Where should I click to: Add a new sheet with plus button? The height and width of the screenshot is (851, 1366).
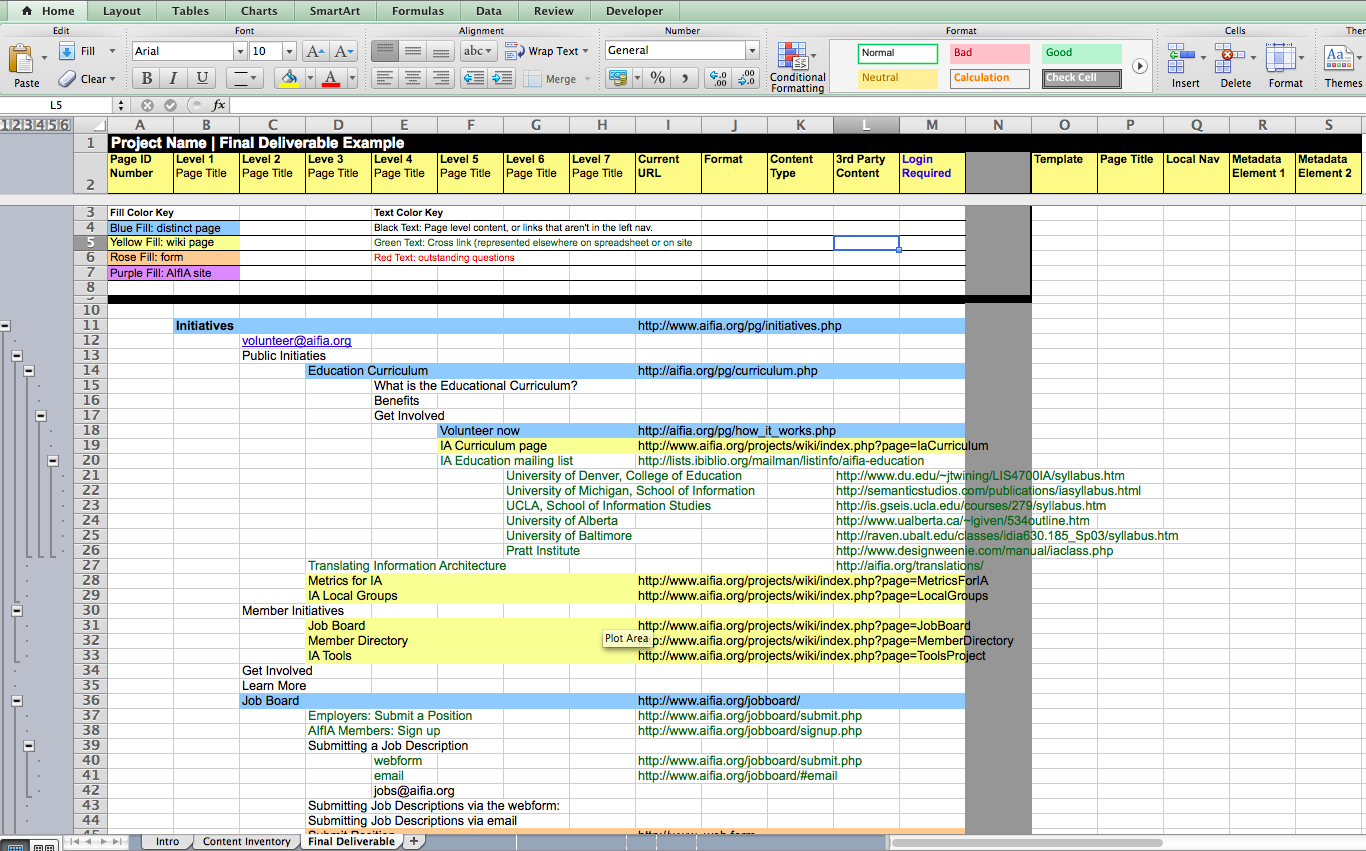[413, 842]
